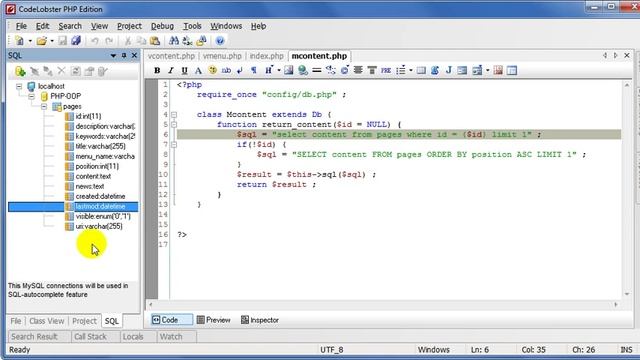Switch to Inspector view button

coord(260,320)
